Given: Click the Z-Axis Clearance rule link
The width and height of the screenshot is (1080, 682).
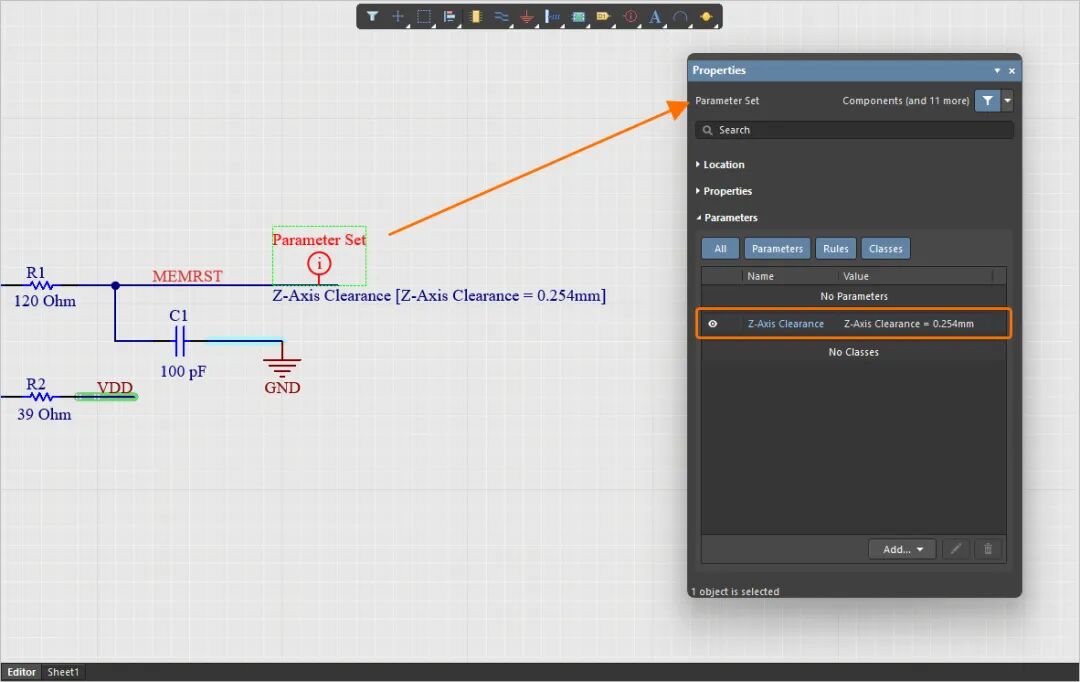Looking at the screenshot, I should coord(786,324).
